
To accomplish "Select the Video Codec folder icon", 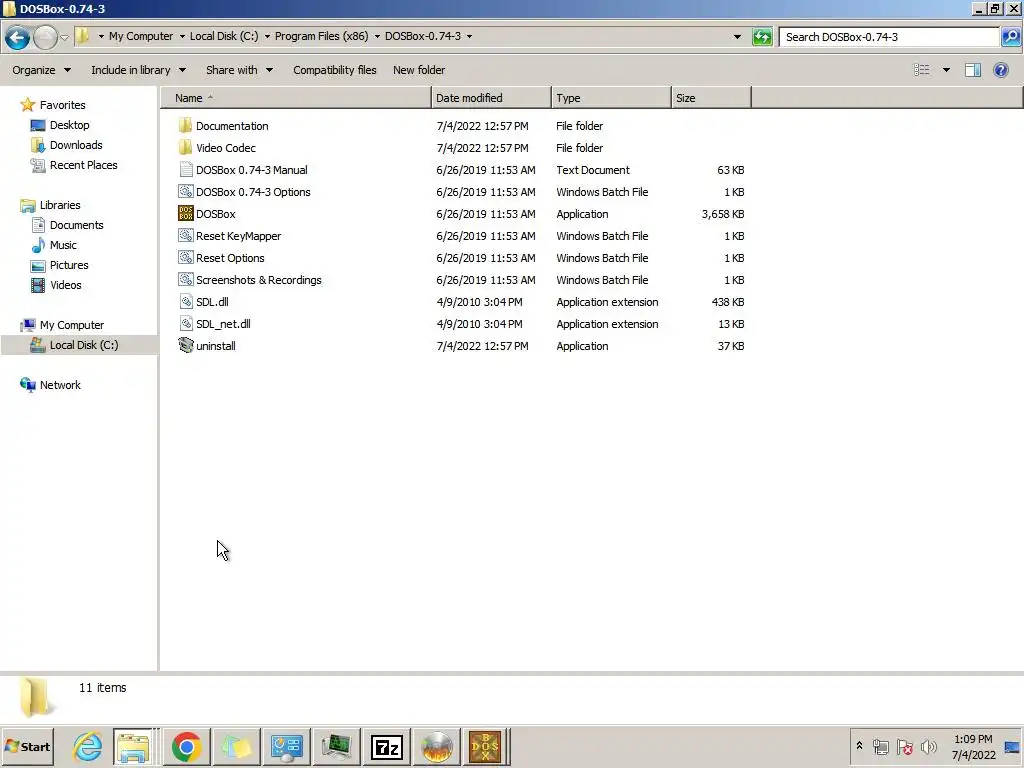I will [x=185, y=148].
